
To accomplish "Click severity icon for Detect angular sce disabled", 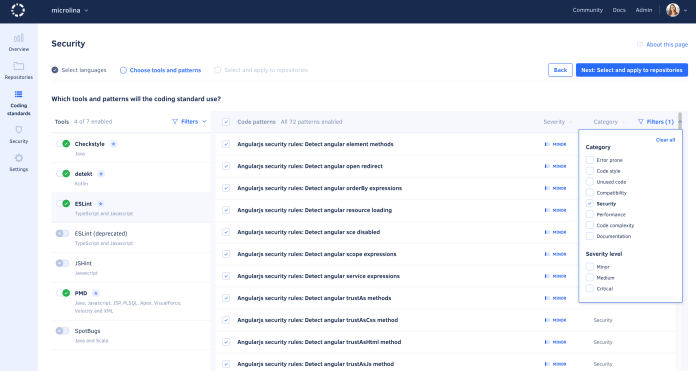I will 547,232.
